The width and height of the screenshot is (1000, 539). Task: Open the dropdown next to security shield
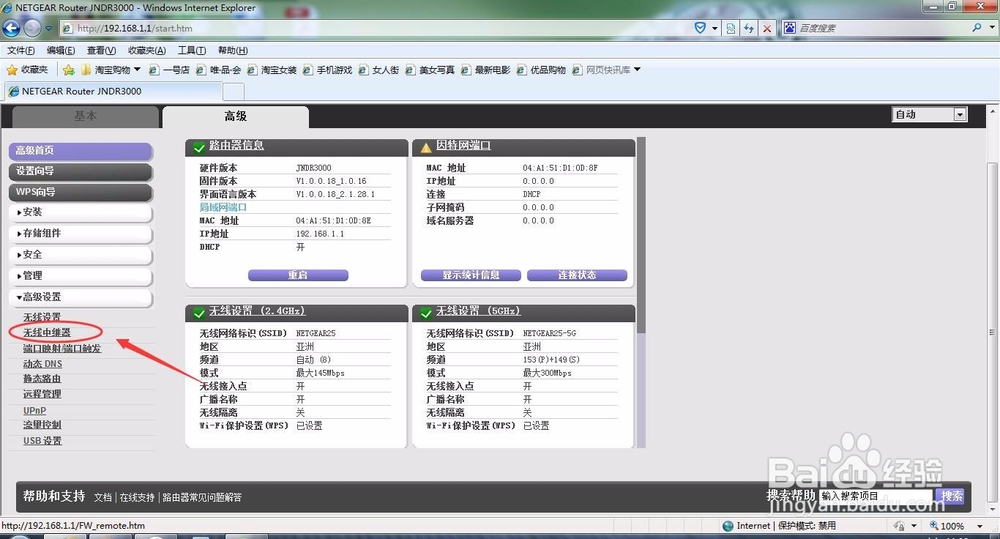tap(714, 28)
